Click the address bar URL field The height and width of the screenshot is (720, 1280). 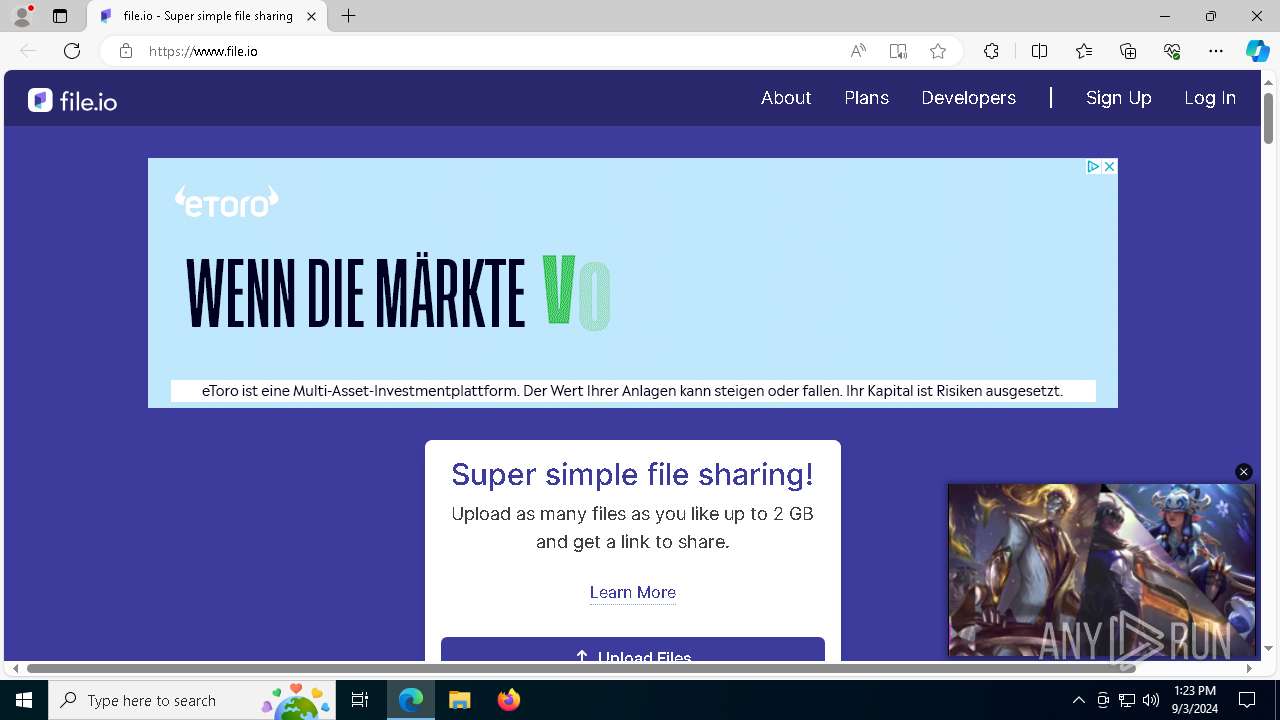coord(490,51)
